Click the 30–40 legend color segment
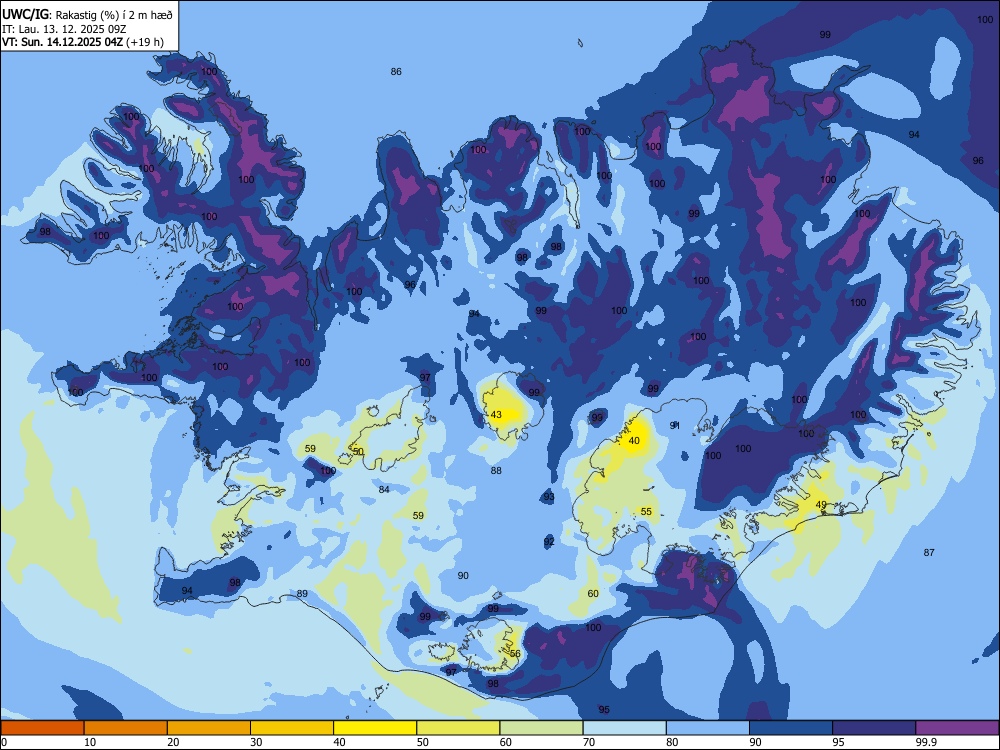1000x750 pixels. pyautogui.click(x=292, y=728)
